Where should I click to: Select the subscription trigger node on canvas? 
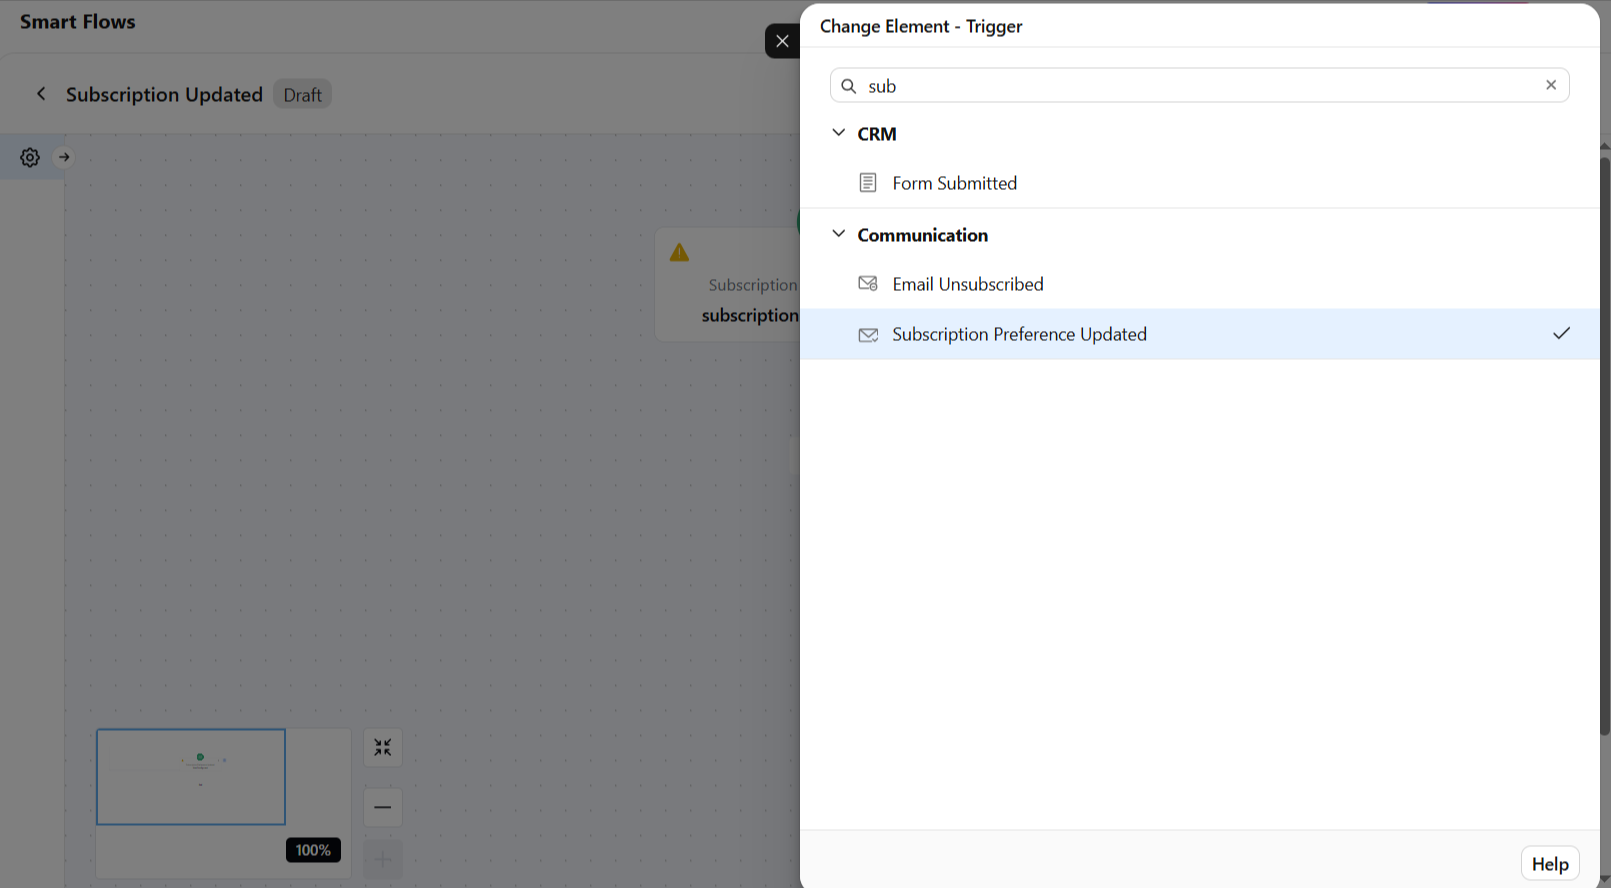728,285
